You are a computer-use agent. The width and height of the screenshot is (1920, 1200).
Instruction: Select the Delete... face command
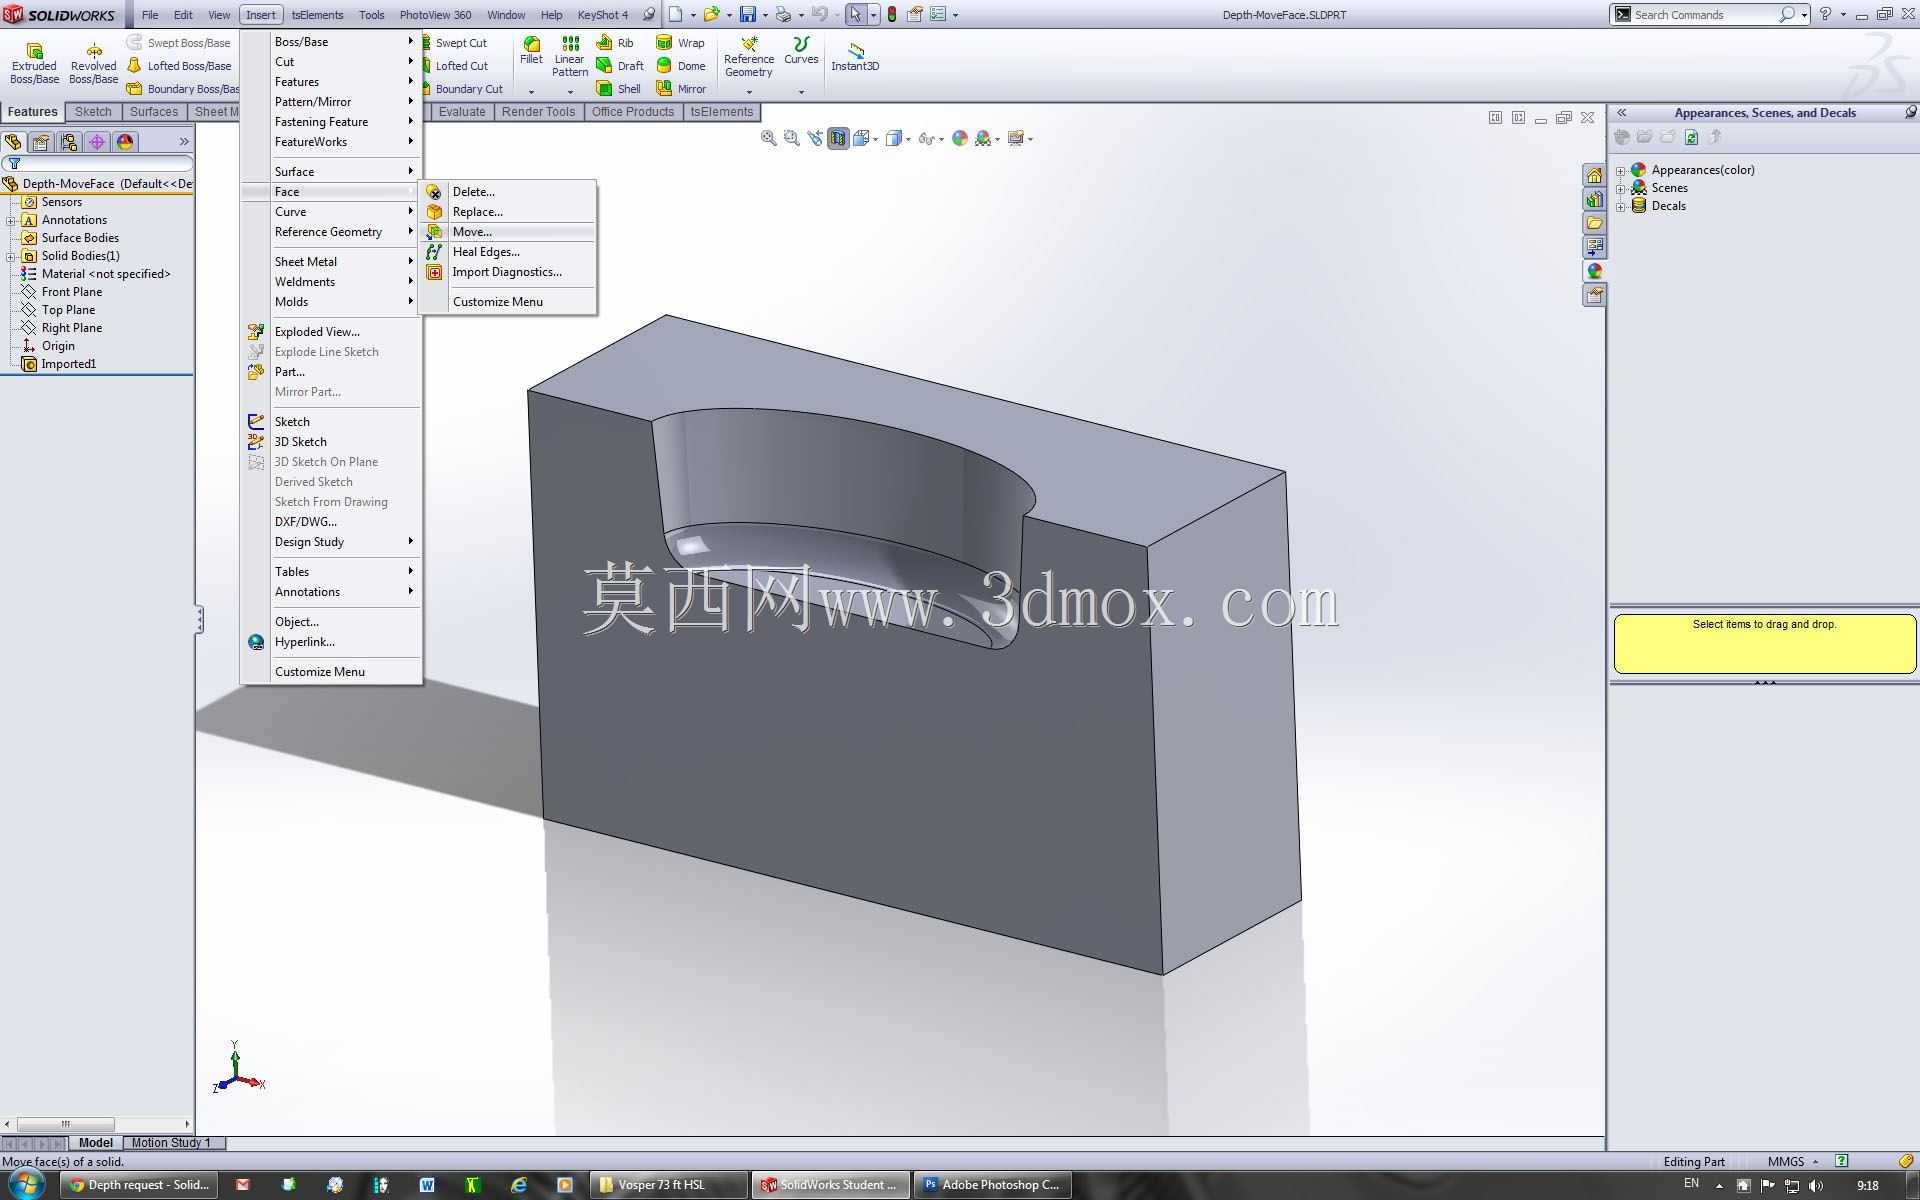coord(510,192)
